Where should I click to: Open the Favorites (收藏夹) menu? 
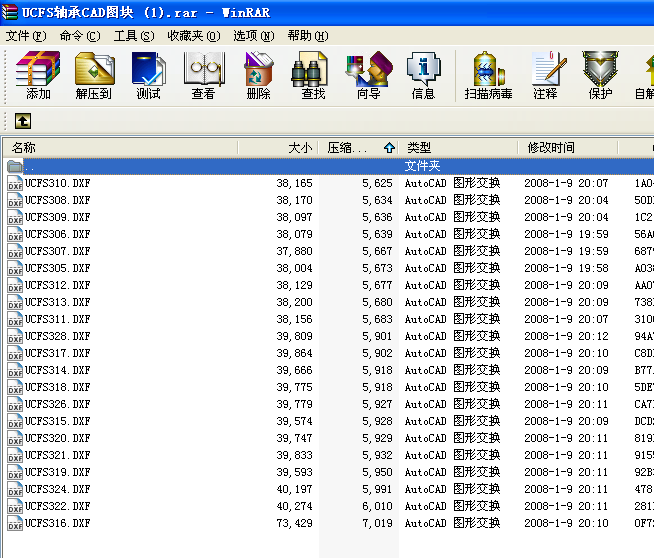coord(194,36)
